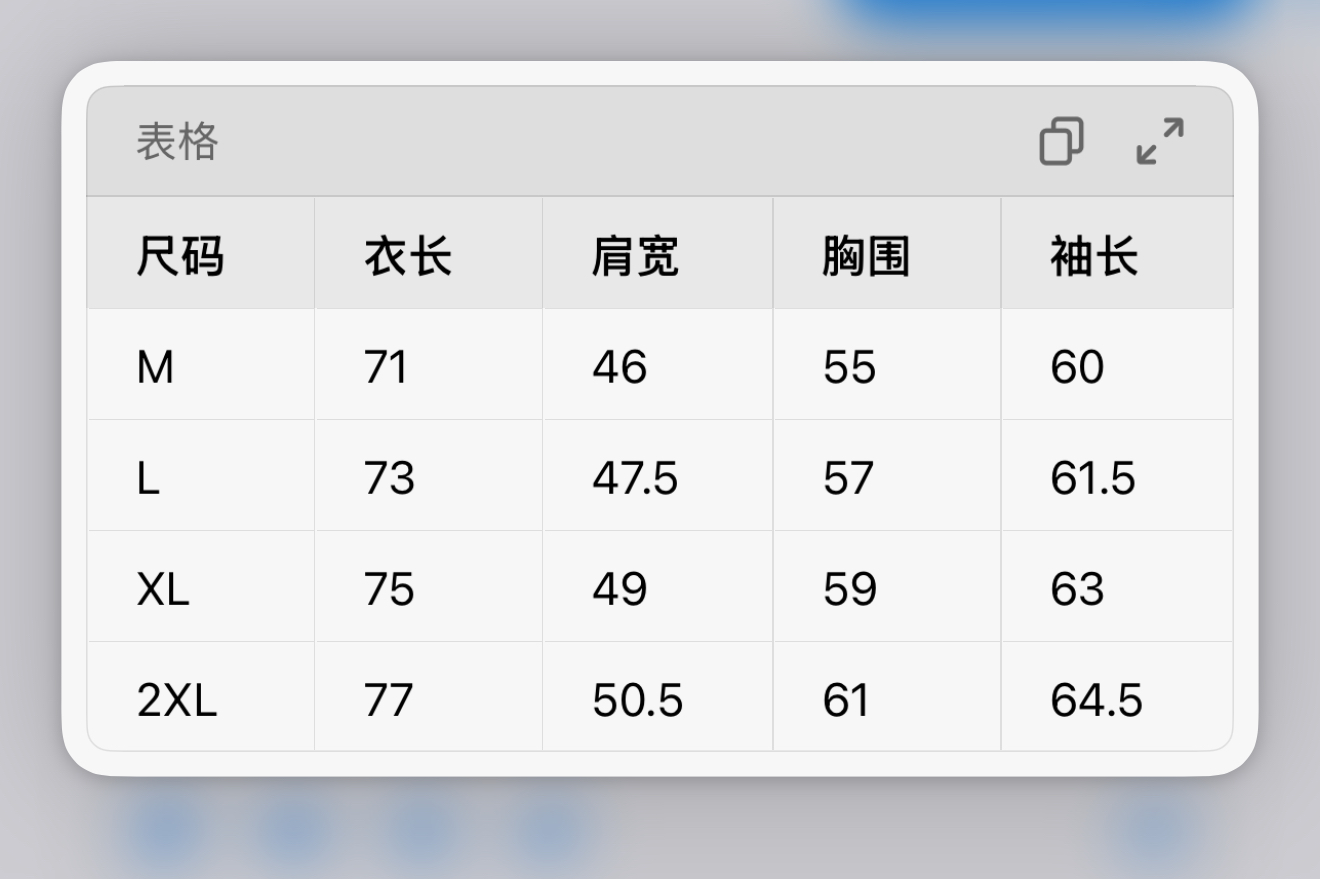Select shoulder width value 50.5
The image size is (1320, 879).
point(638,700)
